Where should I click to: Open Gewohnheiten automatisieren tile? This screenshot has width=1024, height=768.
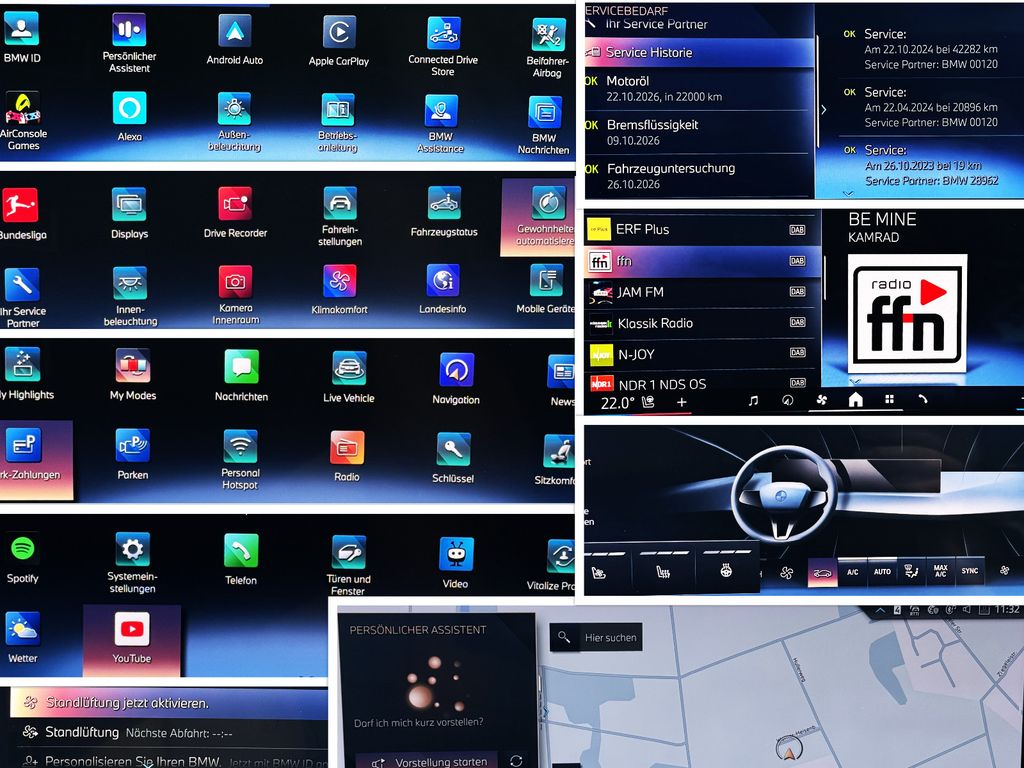point(538,217)
